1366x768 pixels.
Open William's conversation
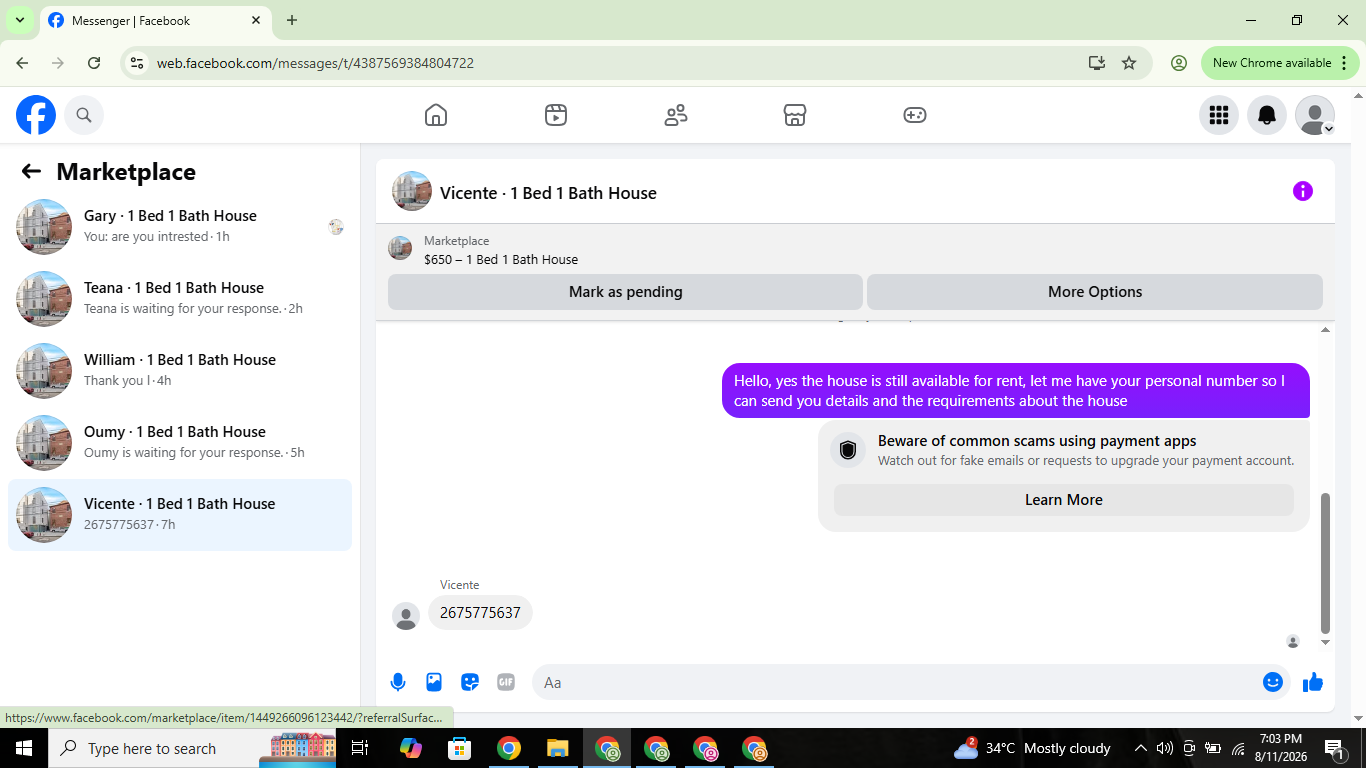[180, 371]
